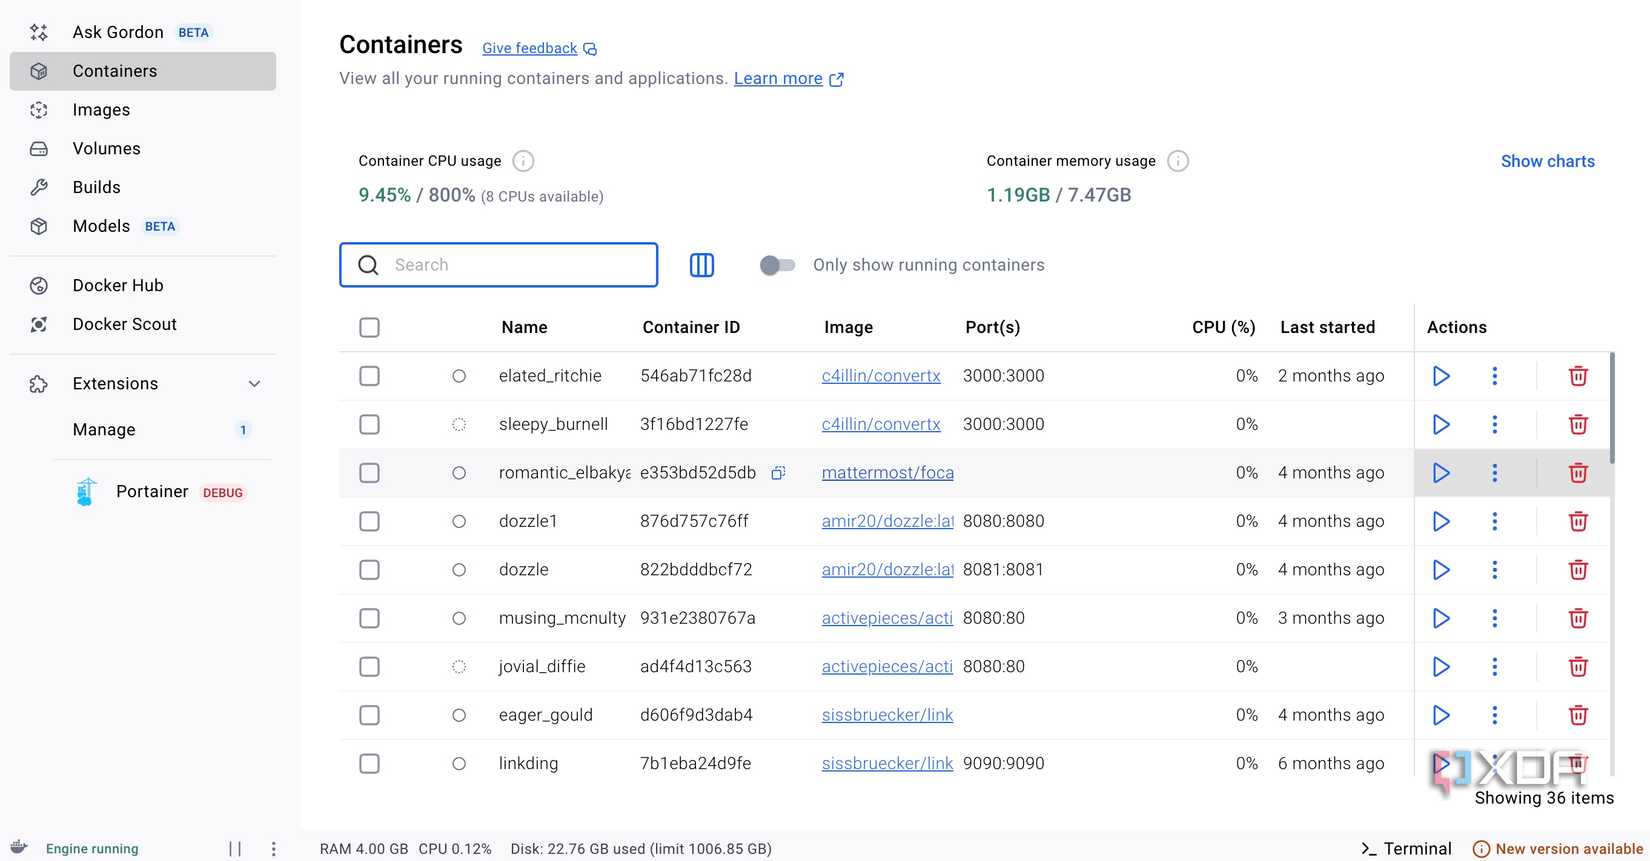The width and height of the screenshot is (1650, 861).
Task: Click the Show charts link
Action: click(x=1547, y=161)
